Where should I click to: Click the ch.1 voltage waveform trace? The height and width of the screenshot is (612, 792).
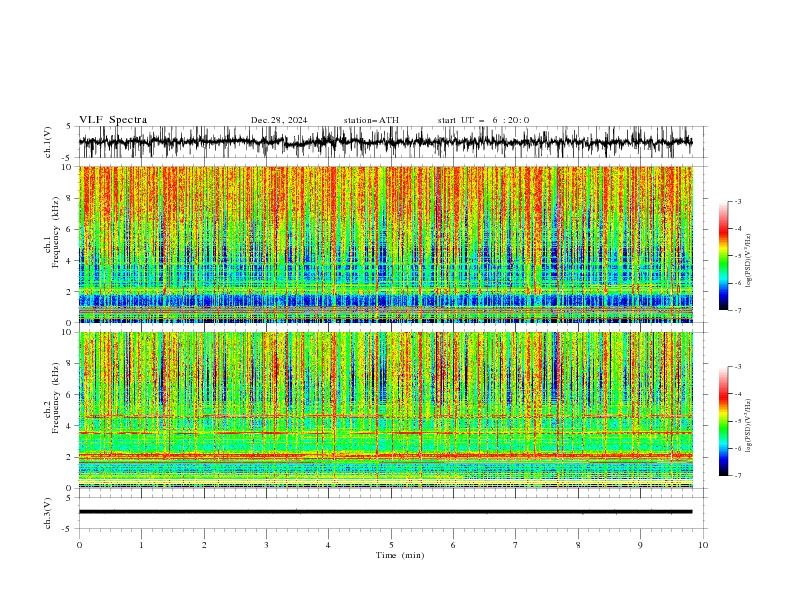tap(385, 142)
